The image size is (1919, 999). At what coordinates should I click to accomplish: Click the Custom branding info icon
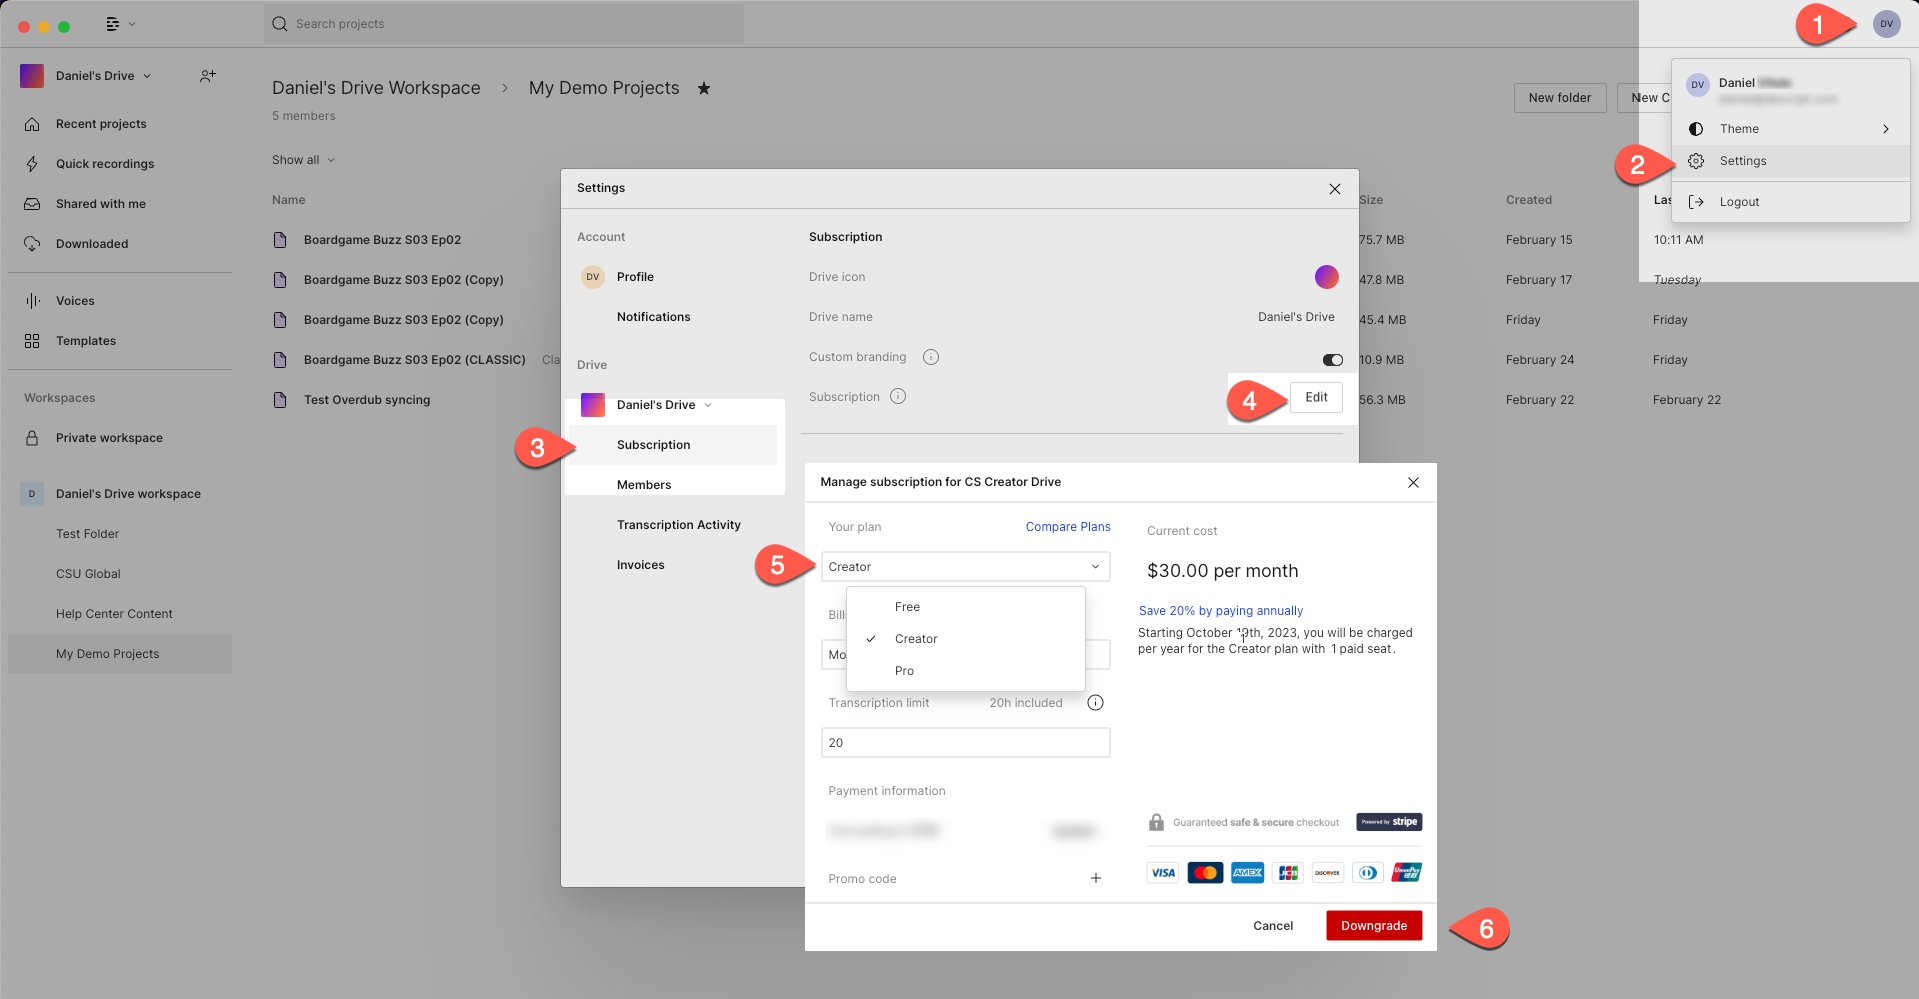[x=931, y=357]
